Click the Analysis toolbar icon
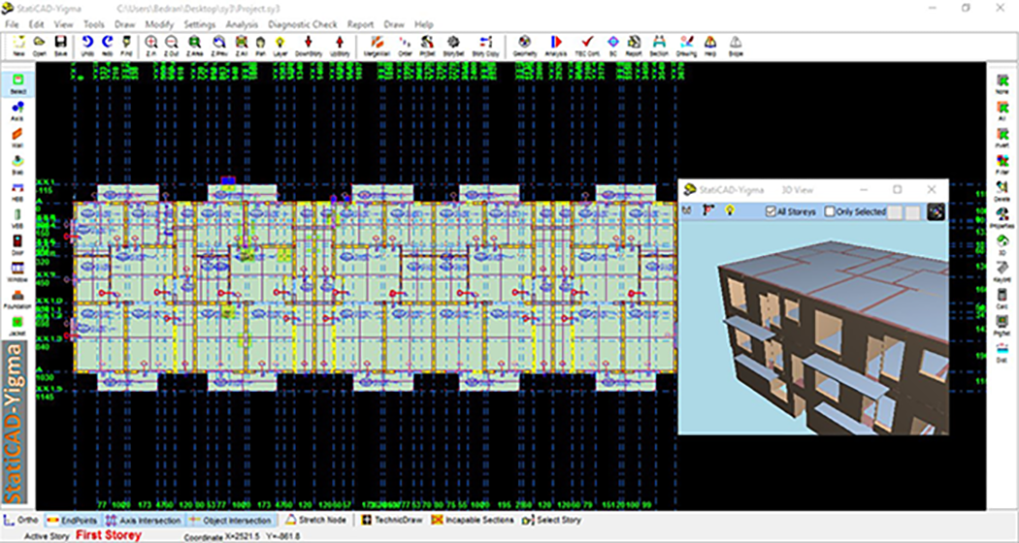Screen dimensions: 1019x543 (556, 44)
